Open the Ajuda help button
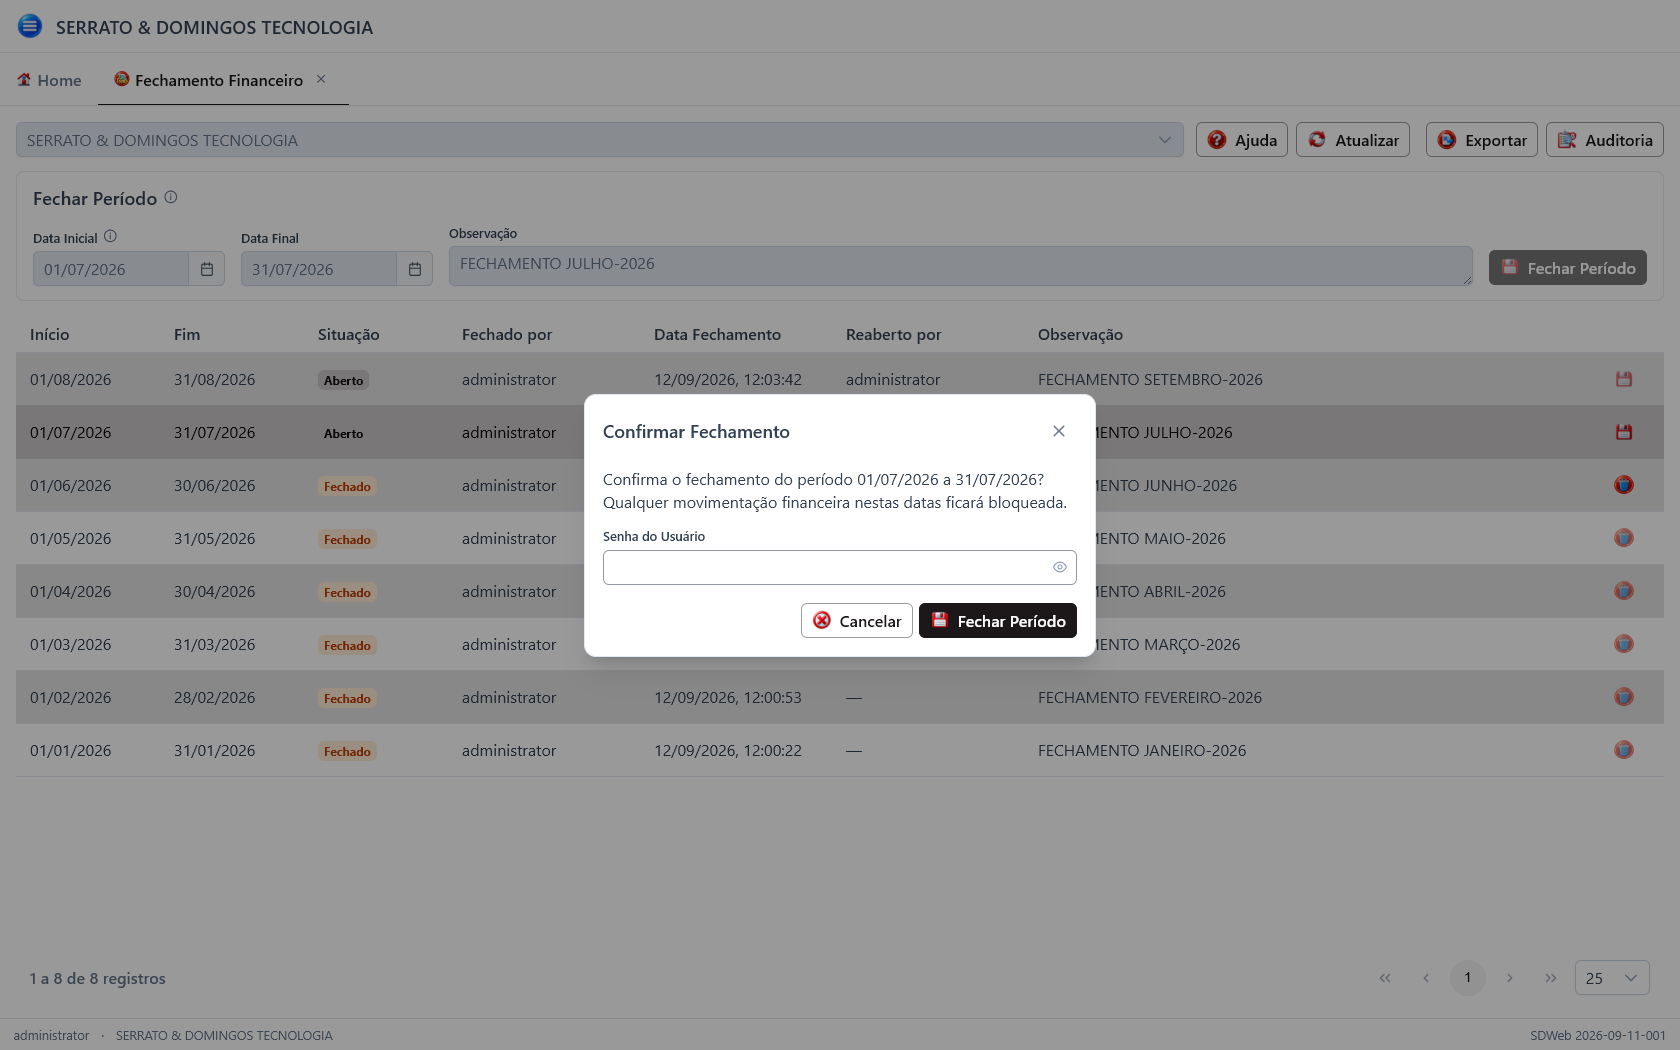 1241,140
